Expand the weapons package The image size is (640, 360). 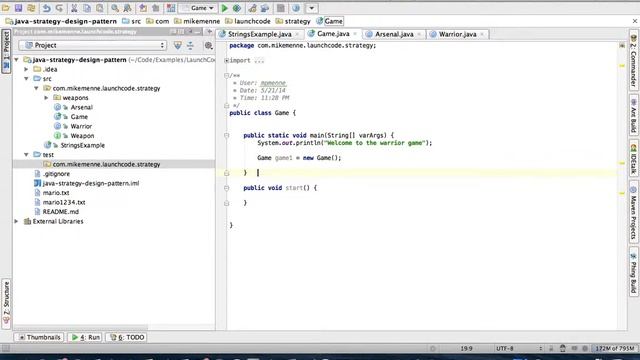tap(46, 98)
